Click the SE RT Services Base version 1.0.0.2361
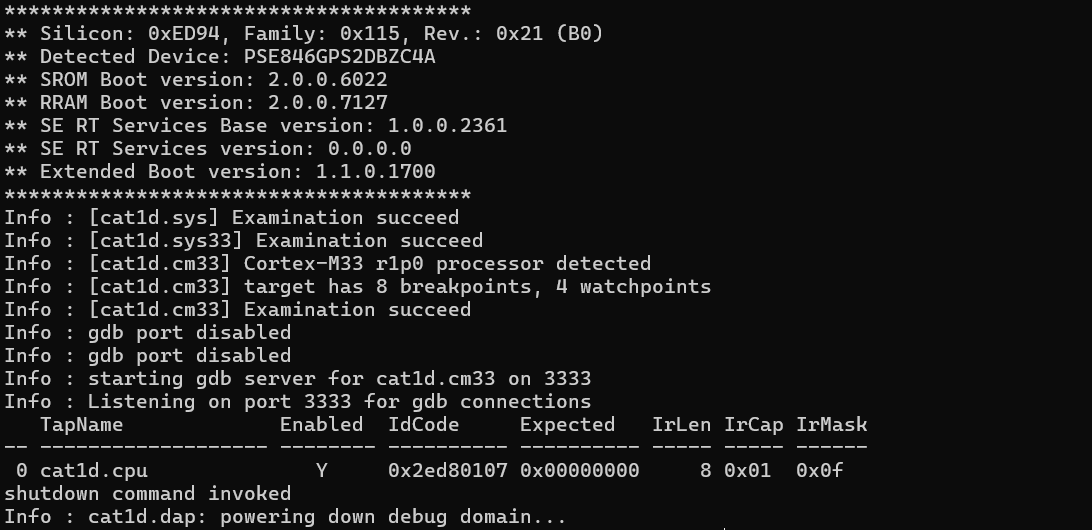Image resolution: width=1092 pixels, height=530 pixels. click(447, 126)
